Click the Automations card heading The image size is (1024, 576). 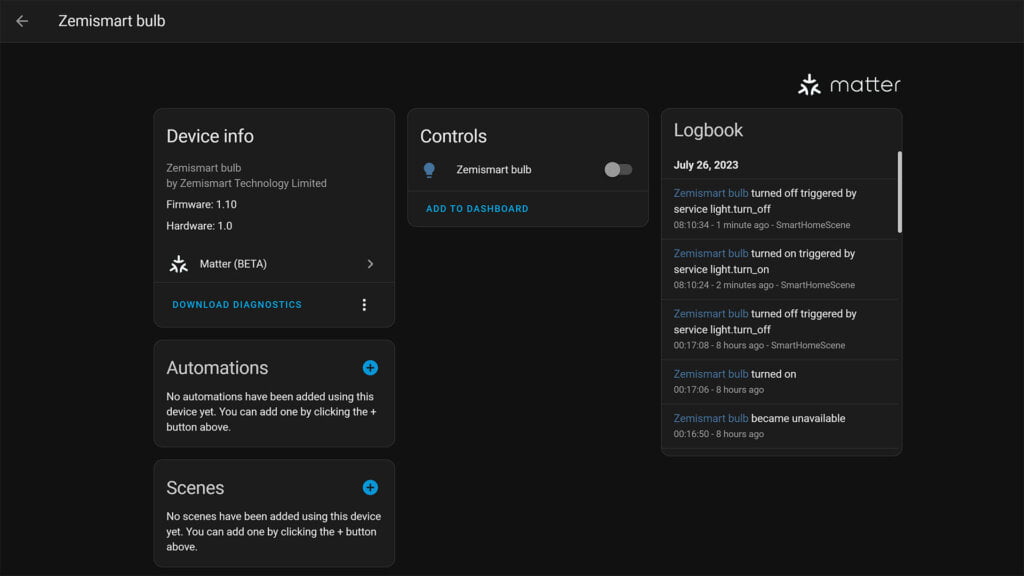[217, 368]
